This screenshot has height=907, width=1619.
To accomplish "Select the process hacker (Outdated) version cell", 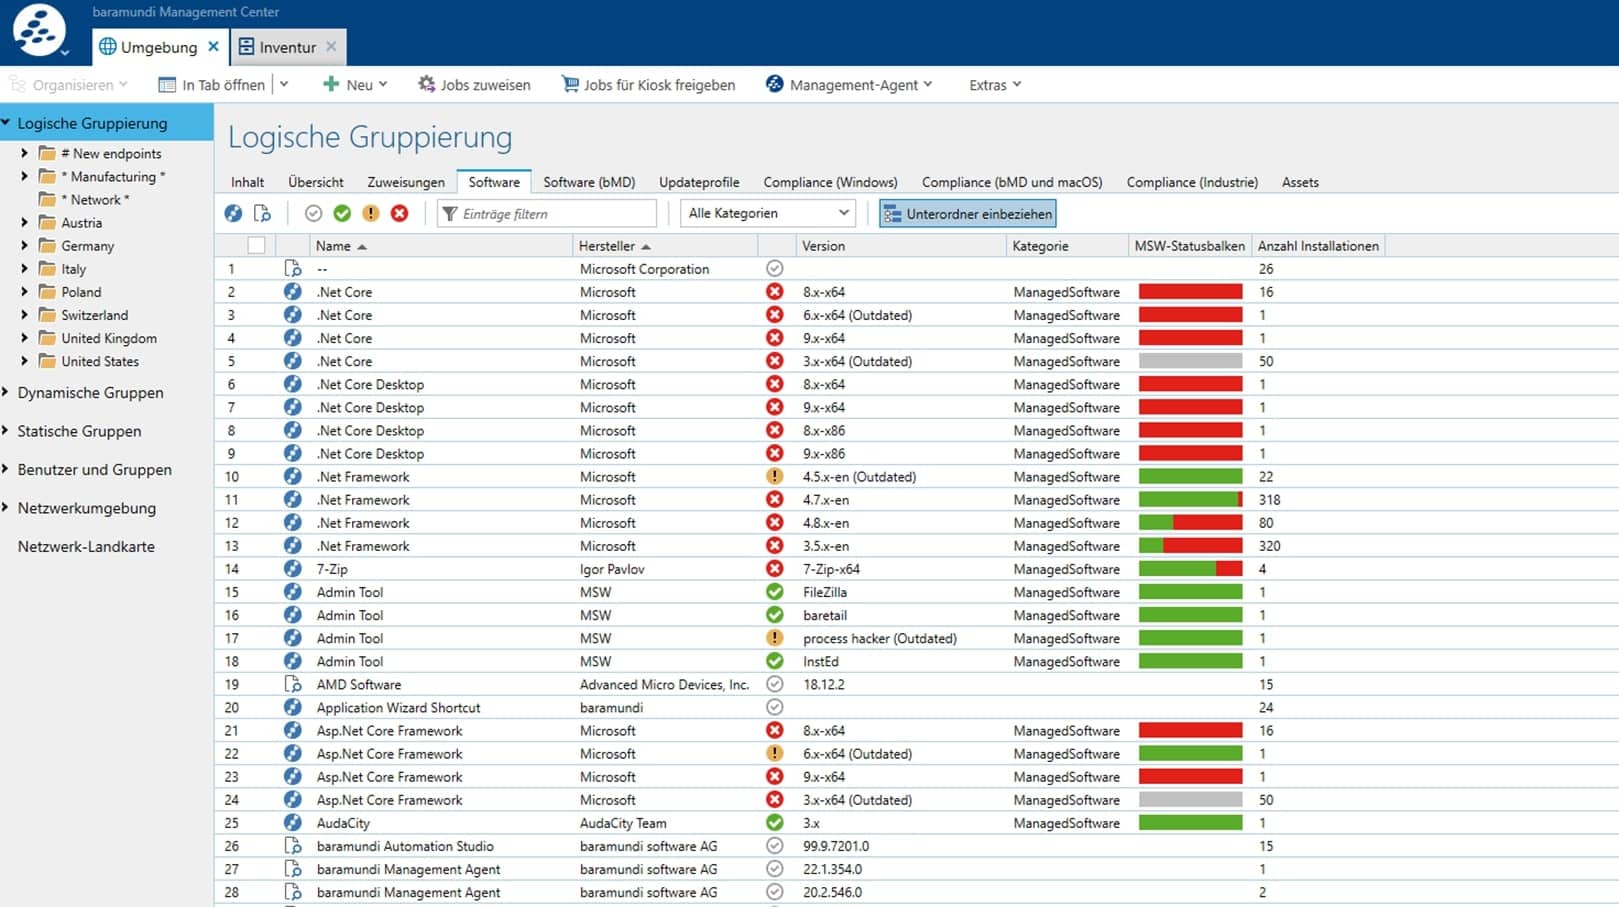I will pyautogui.click(x=879, y=638).
